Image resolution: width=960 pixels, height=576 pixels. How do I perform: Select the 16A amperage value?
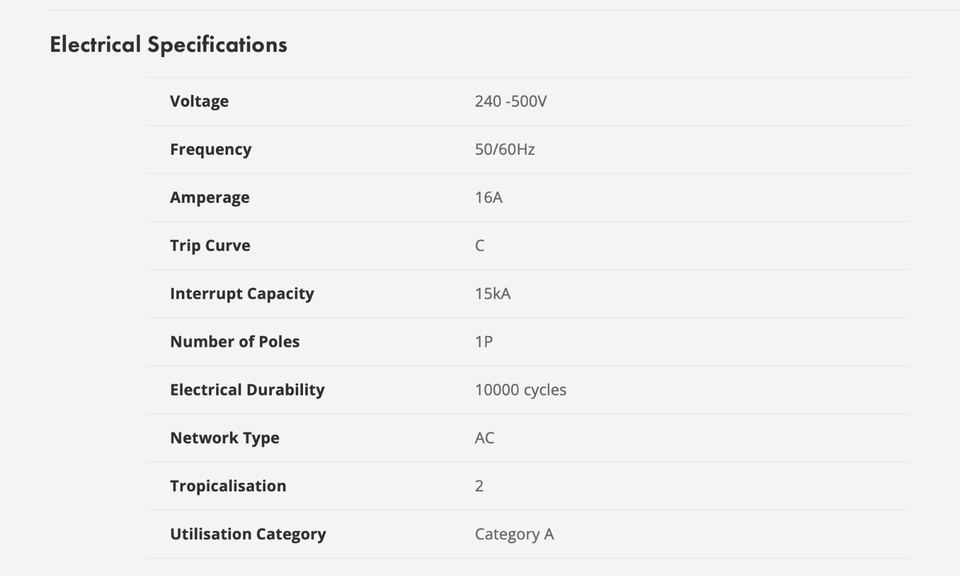click(488, 197)
